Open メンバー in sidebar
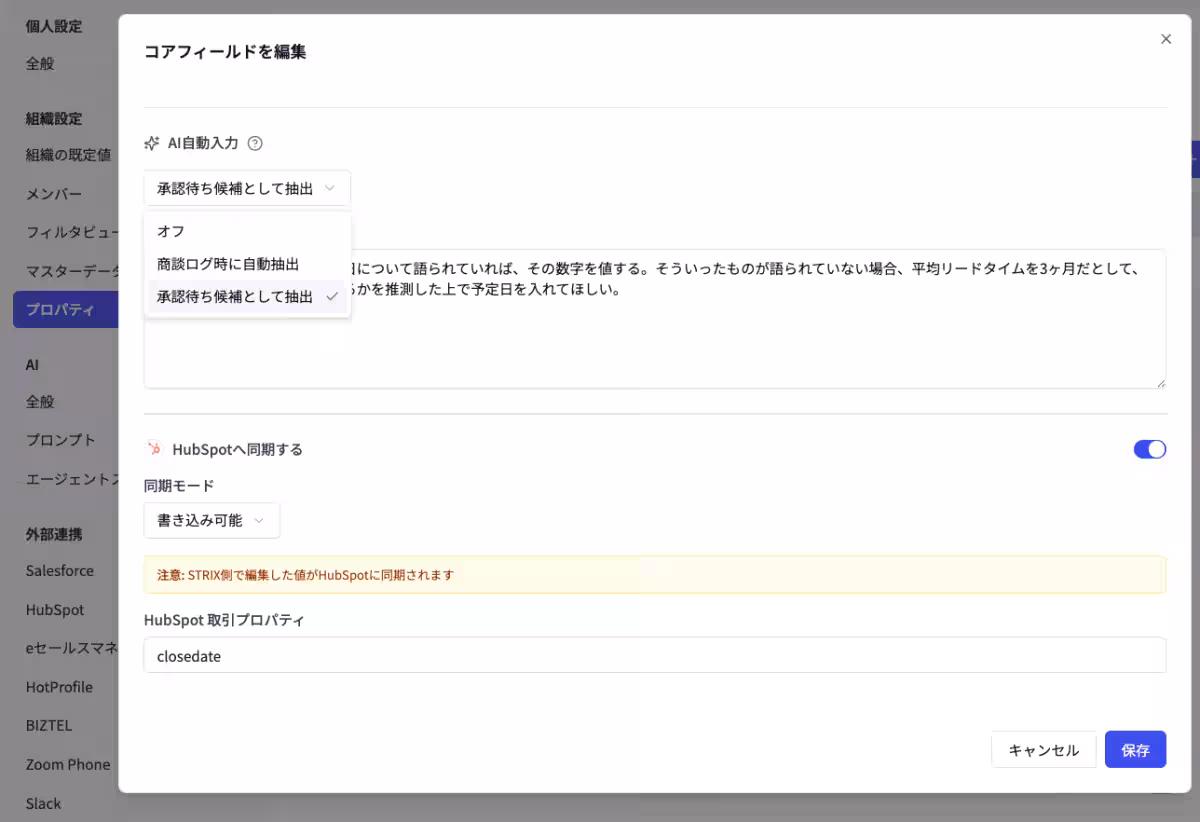 tap(54, 194)
